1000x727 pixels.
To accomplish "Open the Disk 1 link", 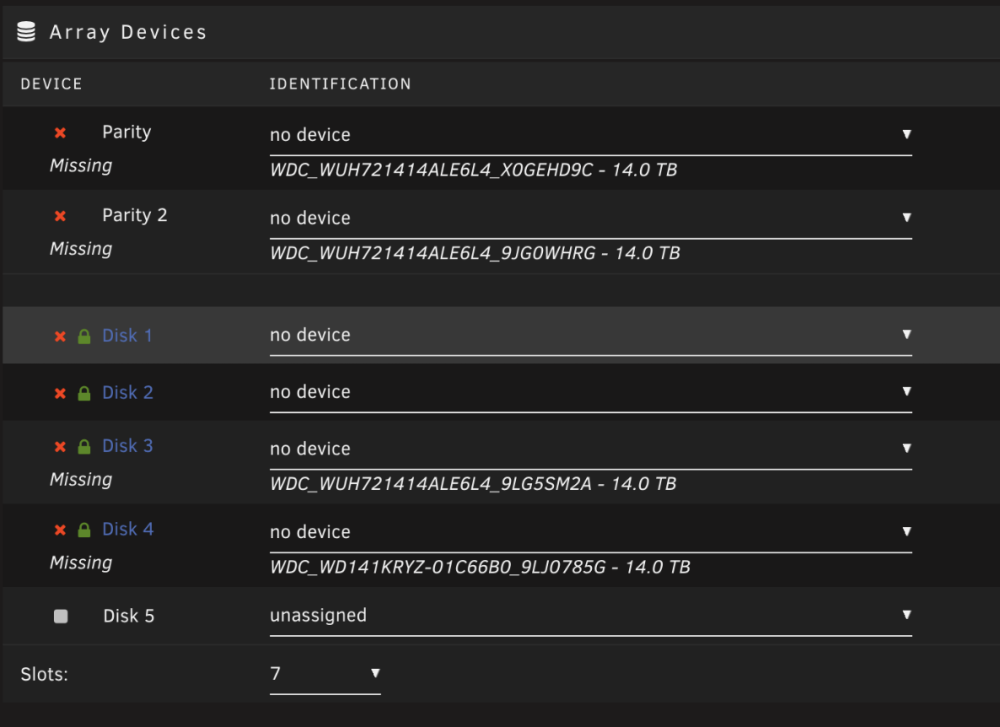I will tap(127, 335).
